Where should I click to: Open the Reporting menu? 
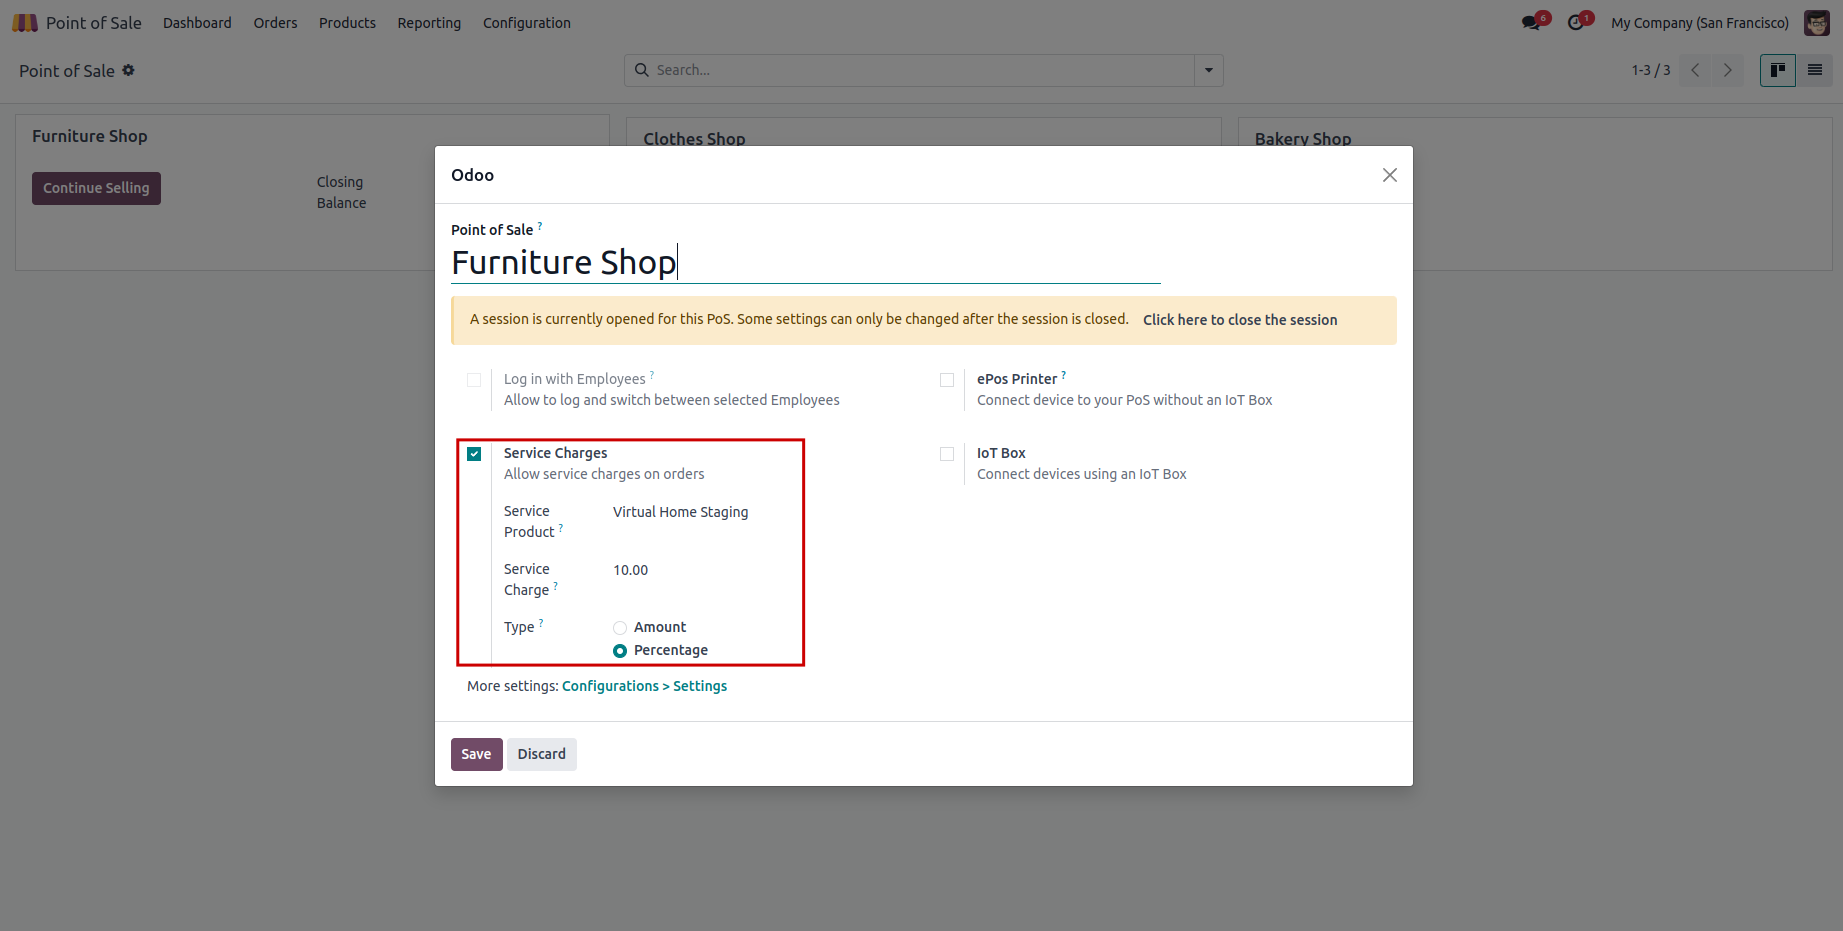tap(429, 23)
